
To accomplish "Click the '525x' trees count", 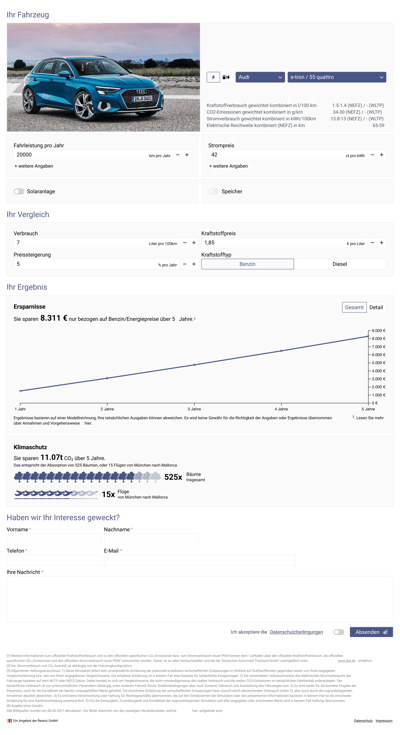I will coord(173,477).
